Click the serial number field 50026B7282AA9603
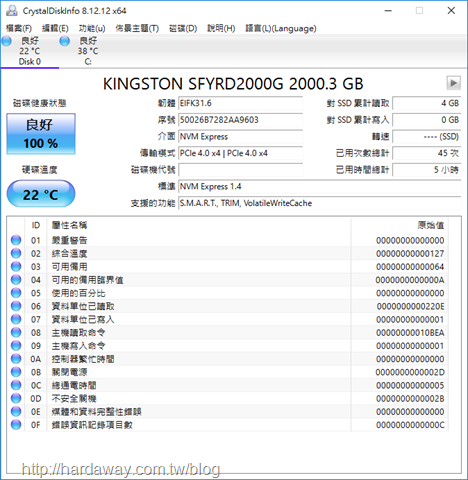Screen dimensions: 468x480 pos(241,120)
